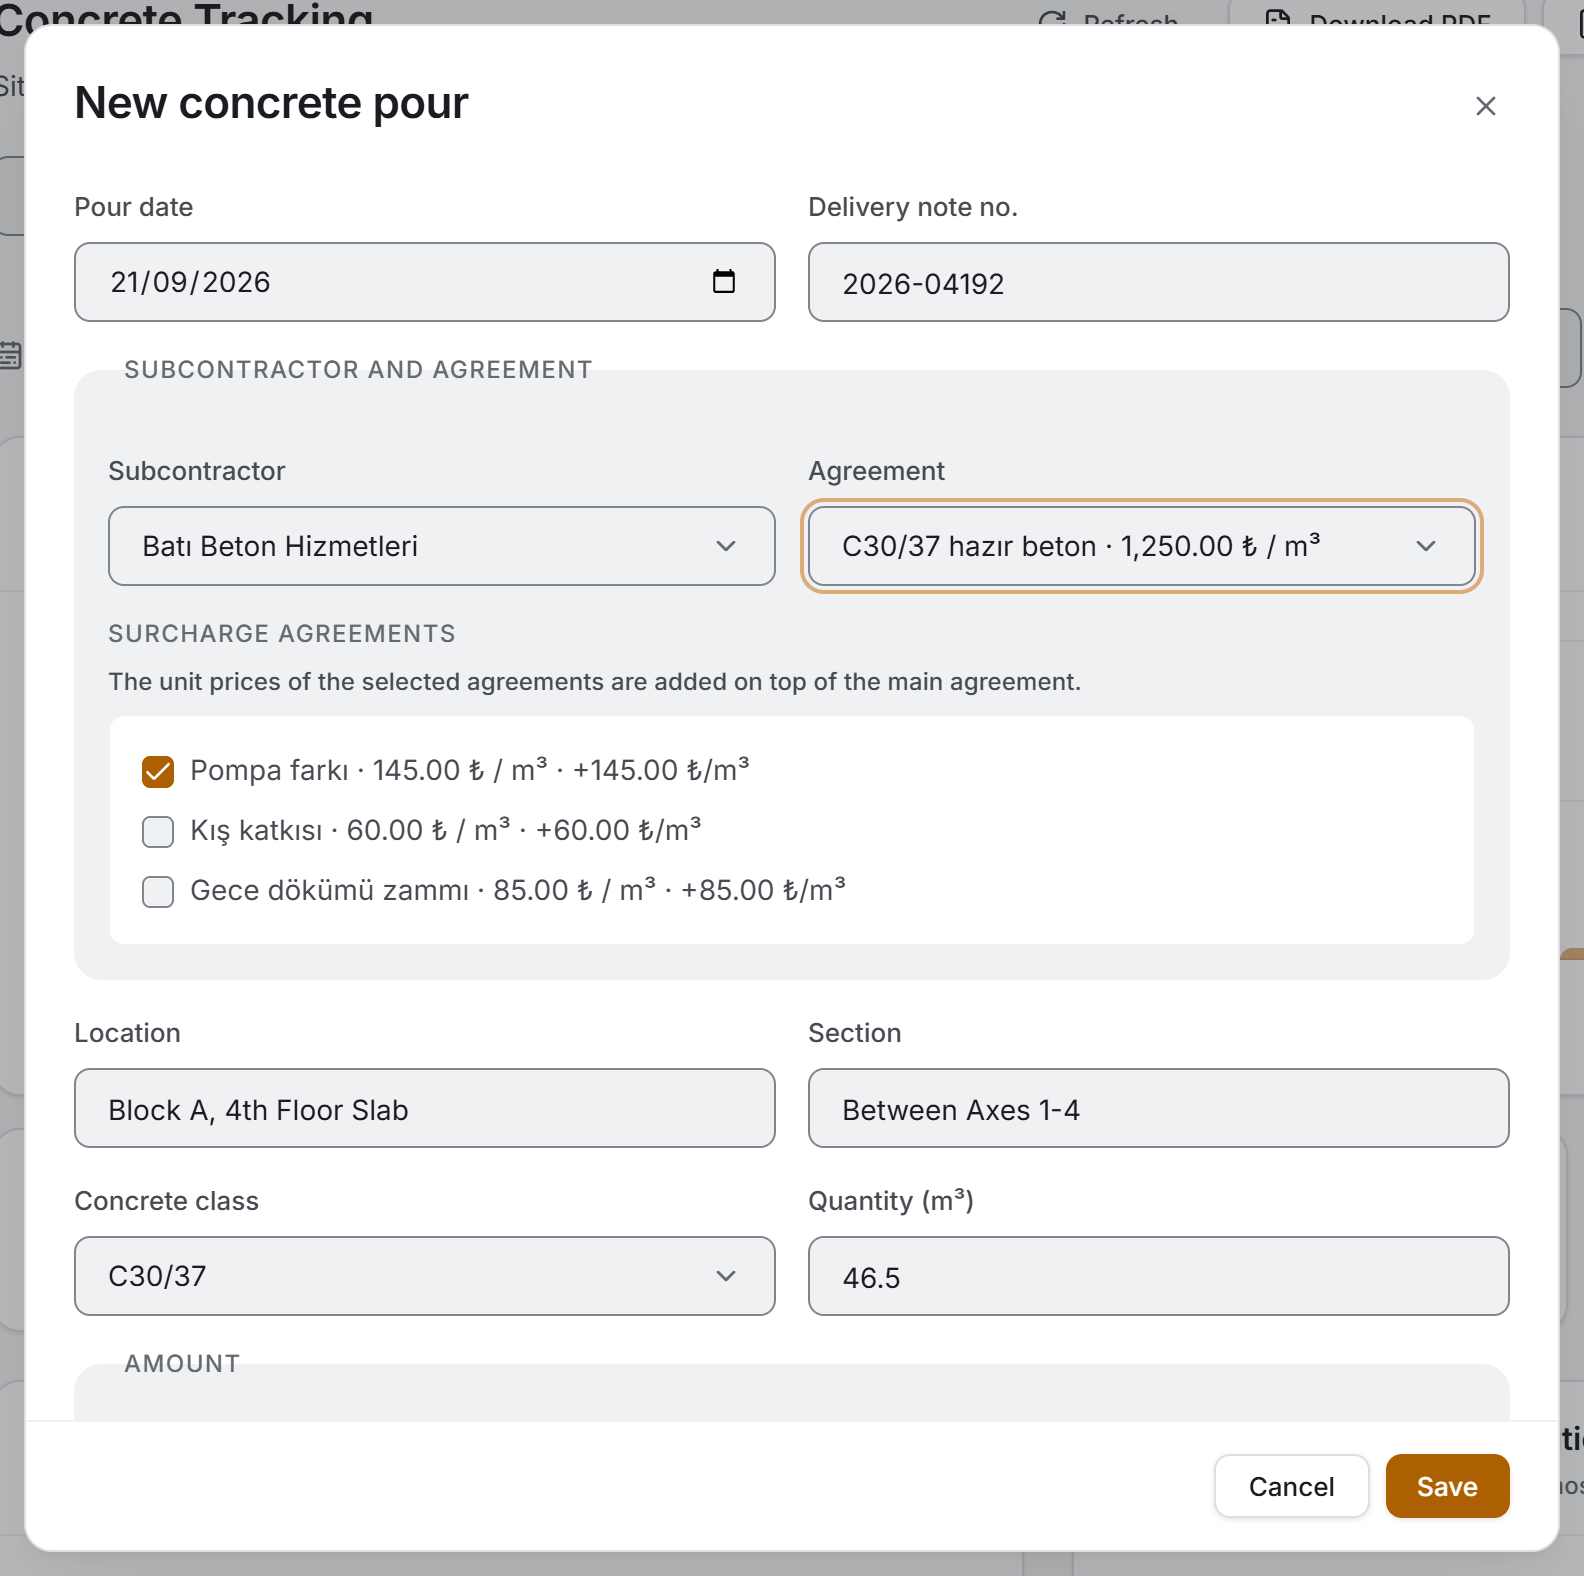Click the Location input field
Viewport: 1584px width, 1576px height.
pyautogui.click(x=424, y=1108)
